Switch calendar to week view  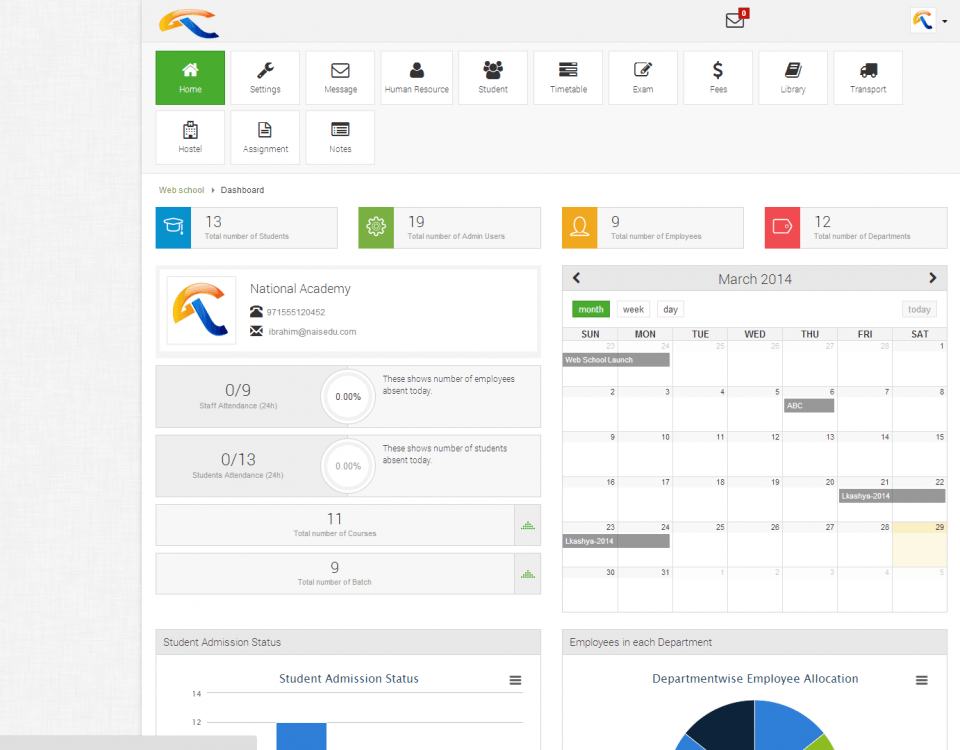[633, 309]
